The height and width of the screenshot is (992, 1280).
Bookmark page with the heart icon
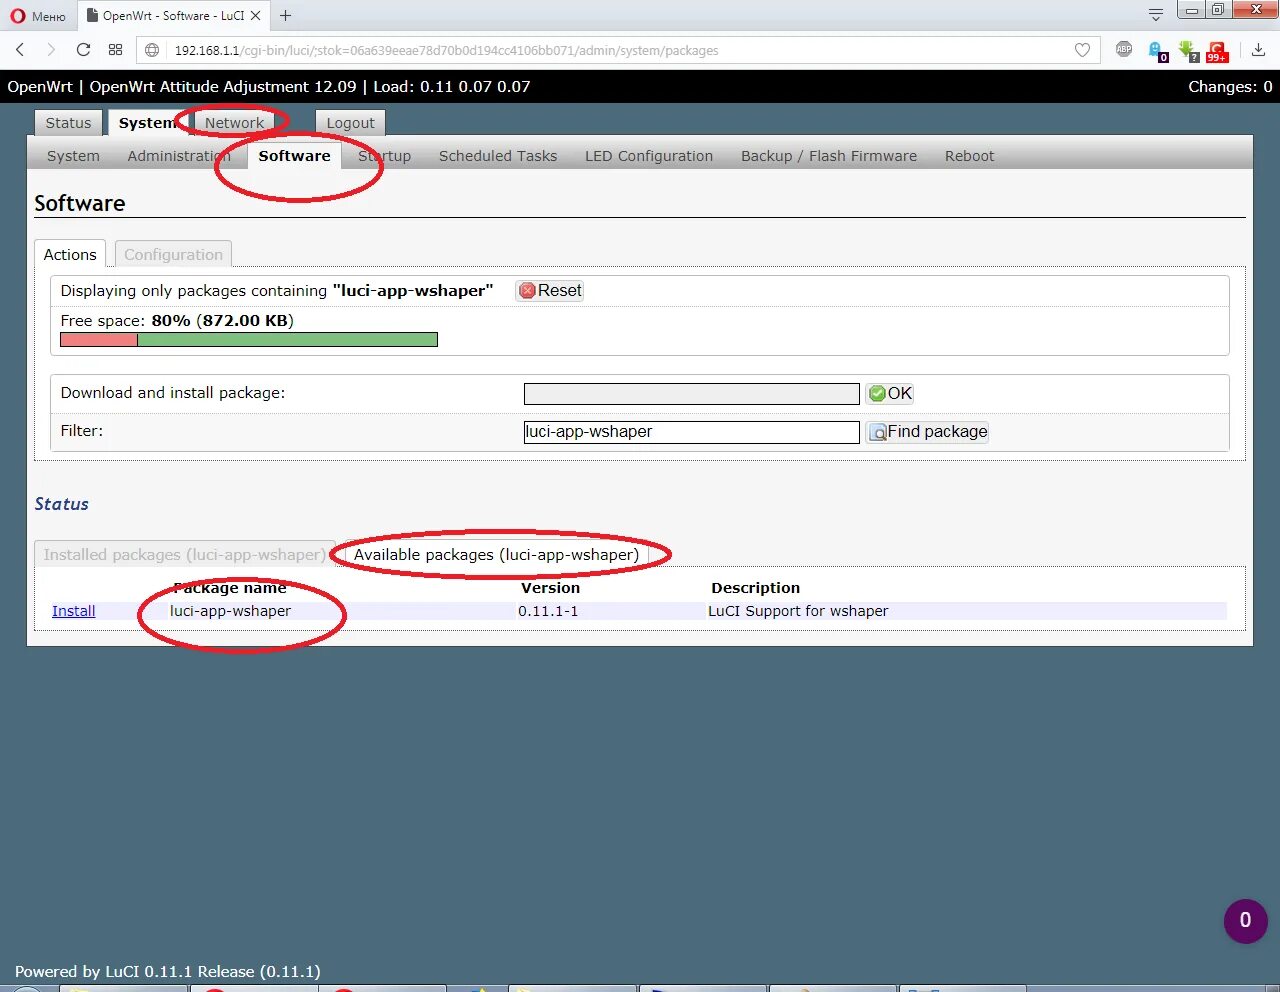(x=1082, y=50)
